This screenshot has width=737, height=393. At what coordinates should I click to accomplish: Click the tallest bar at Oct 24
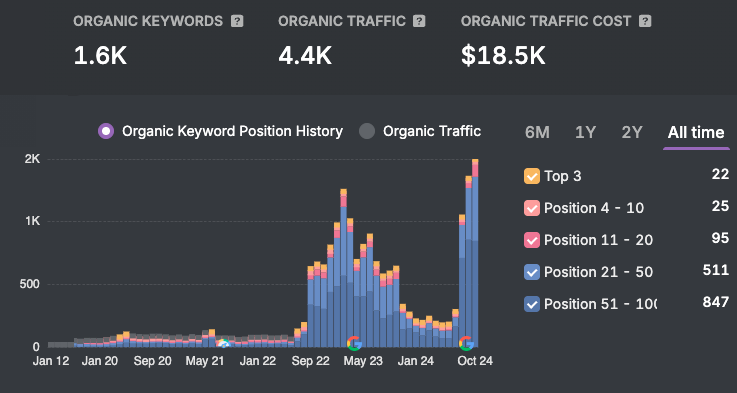tap(475, 253)
